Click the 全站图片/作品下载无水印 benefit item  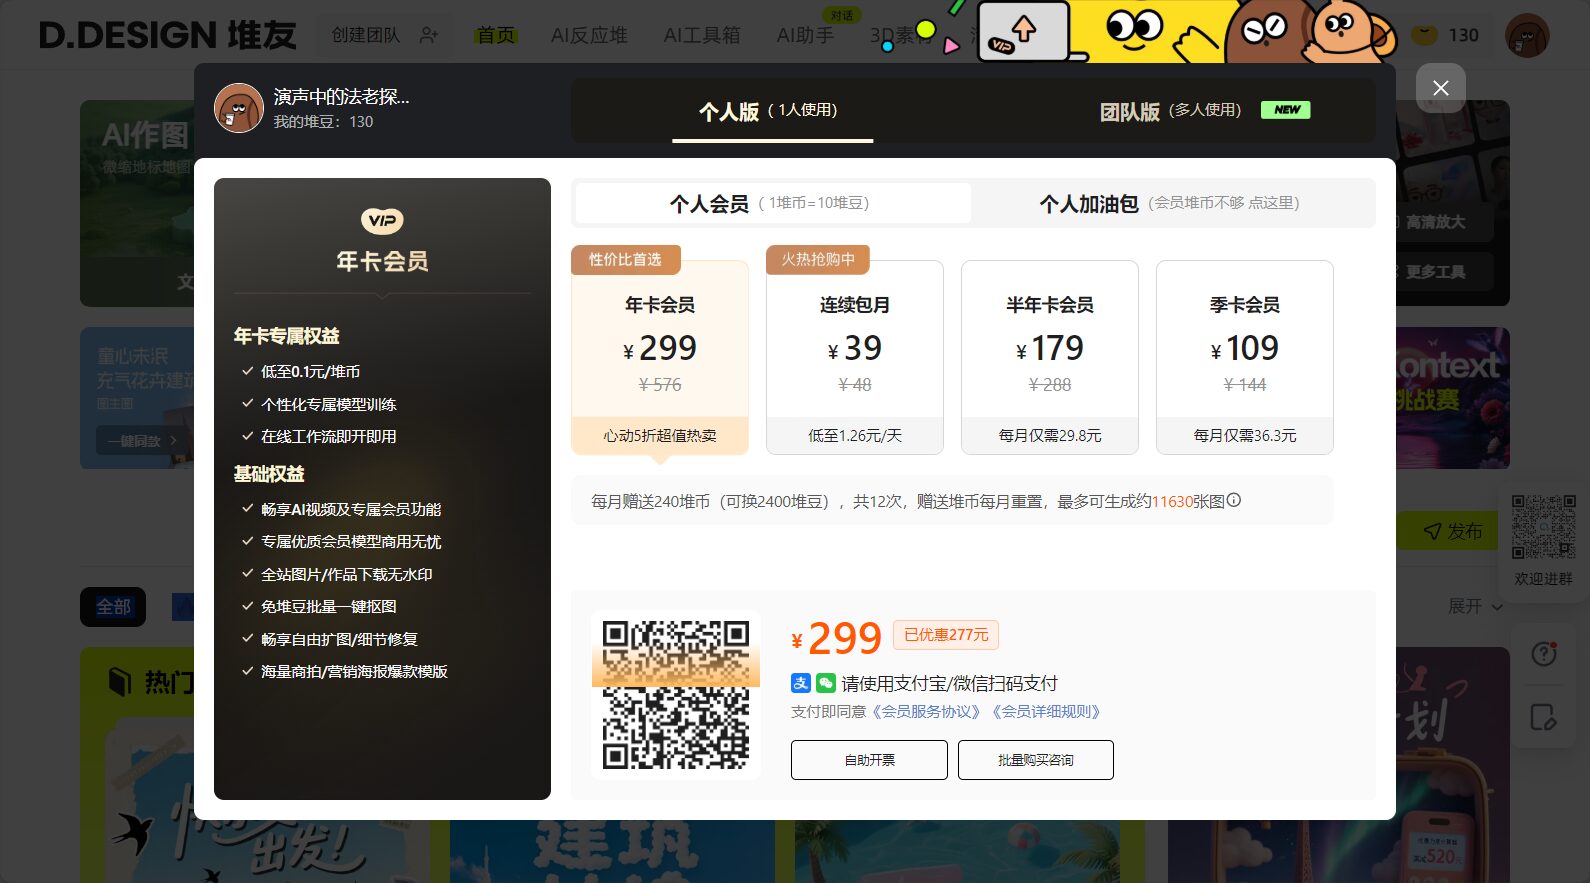346,574
